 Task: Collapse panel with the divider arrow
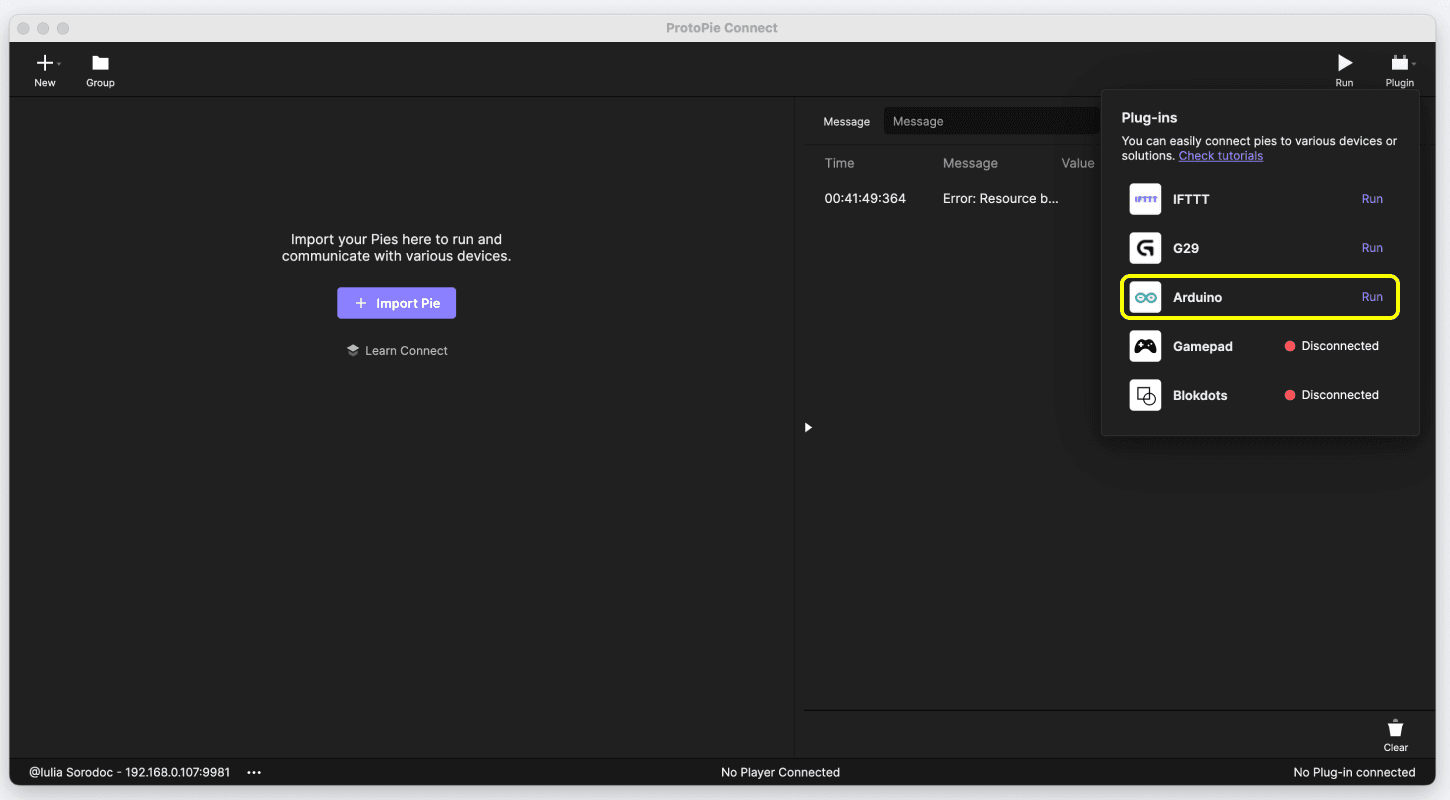808,427
